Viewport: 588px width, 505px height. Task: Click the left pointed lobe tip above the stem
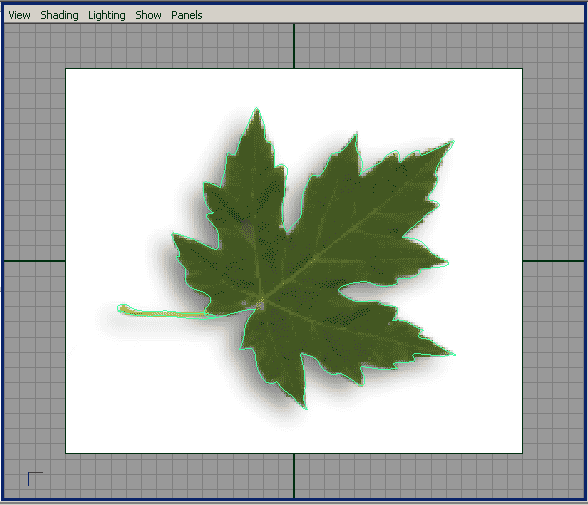point(173,234)
